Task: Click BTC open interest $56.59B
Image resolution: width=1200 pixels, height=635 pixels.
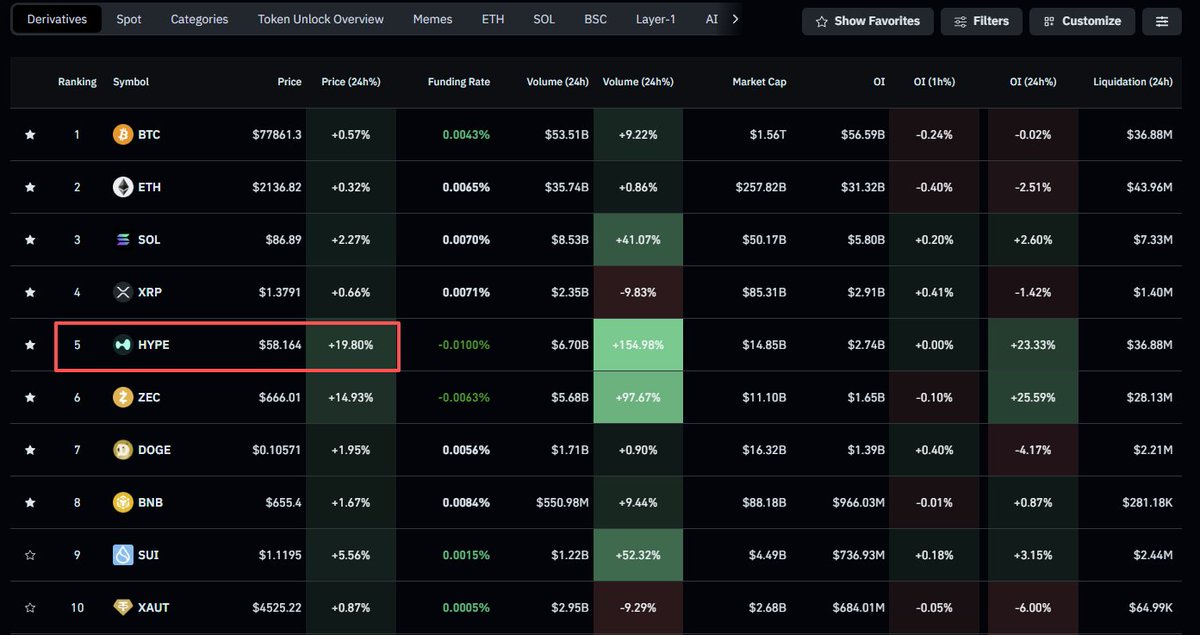Action: point(861,135)
